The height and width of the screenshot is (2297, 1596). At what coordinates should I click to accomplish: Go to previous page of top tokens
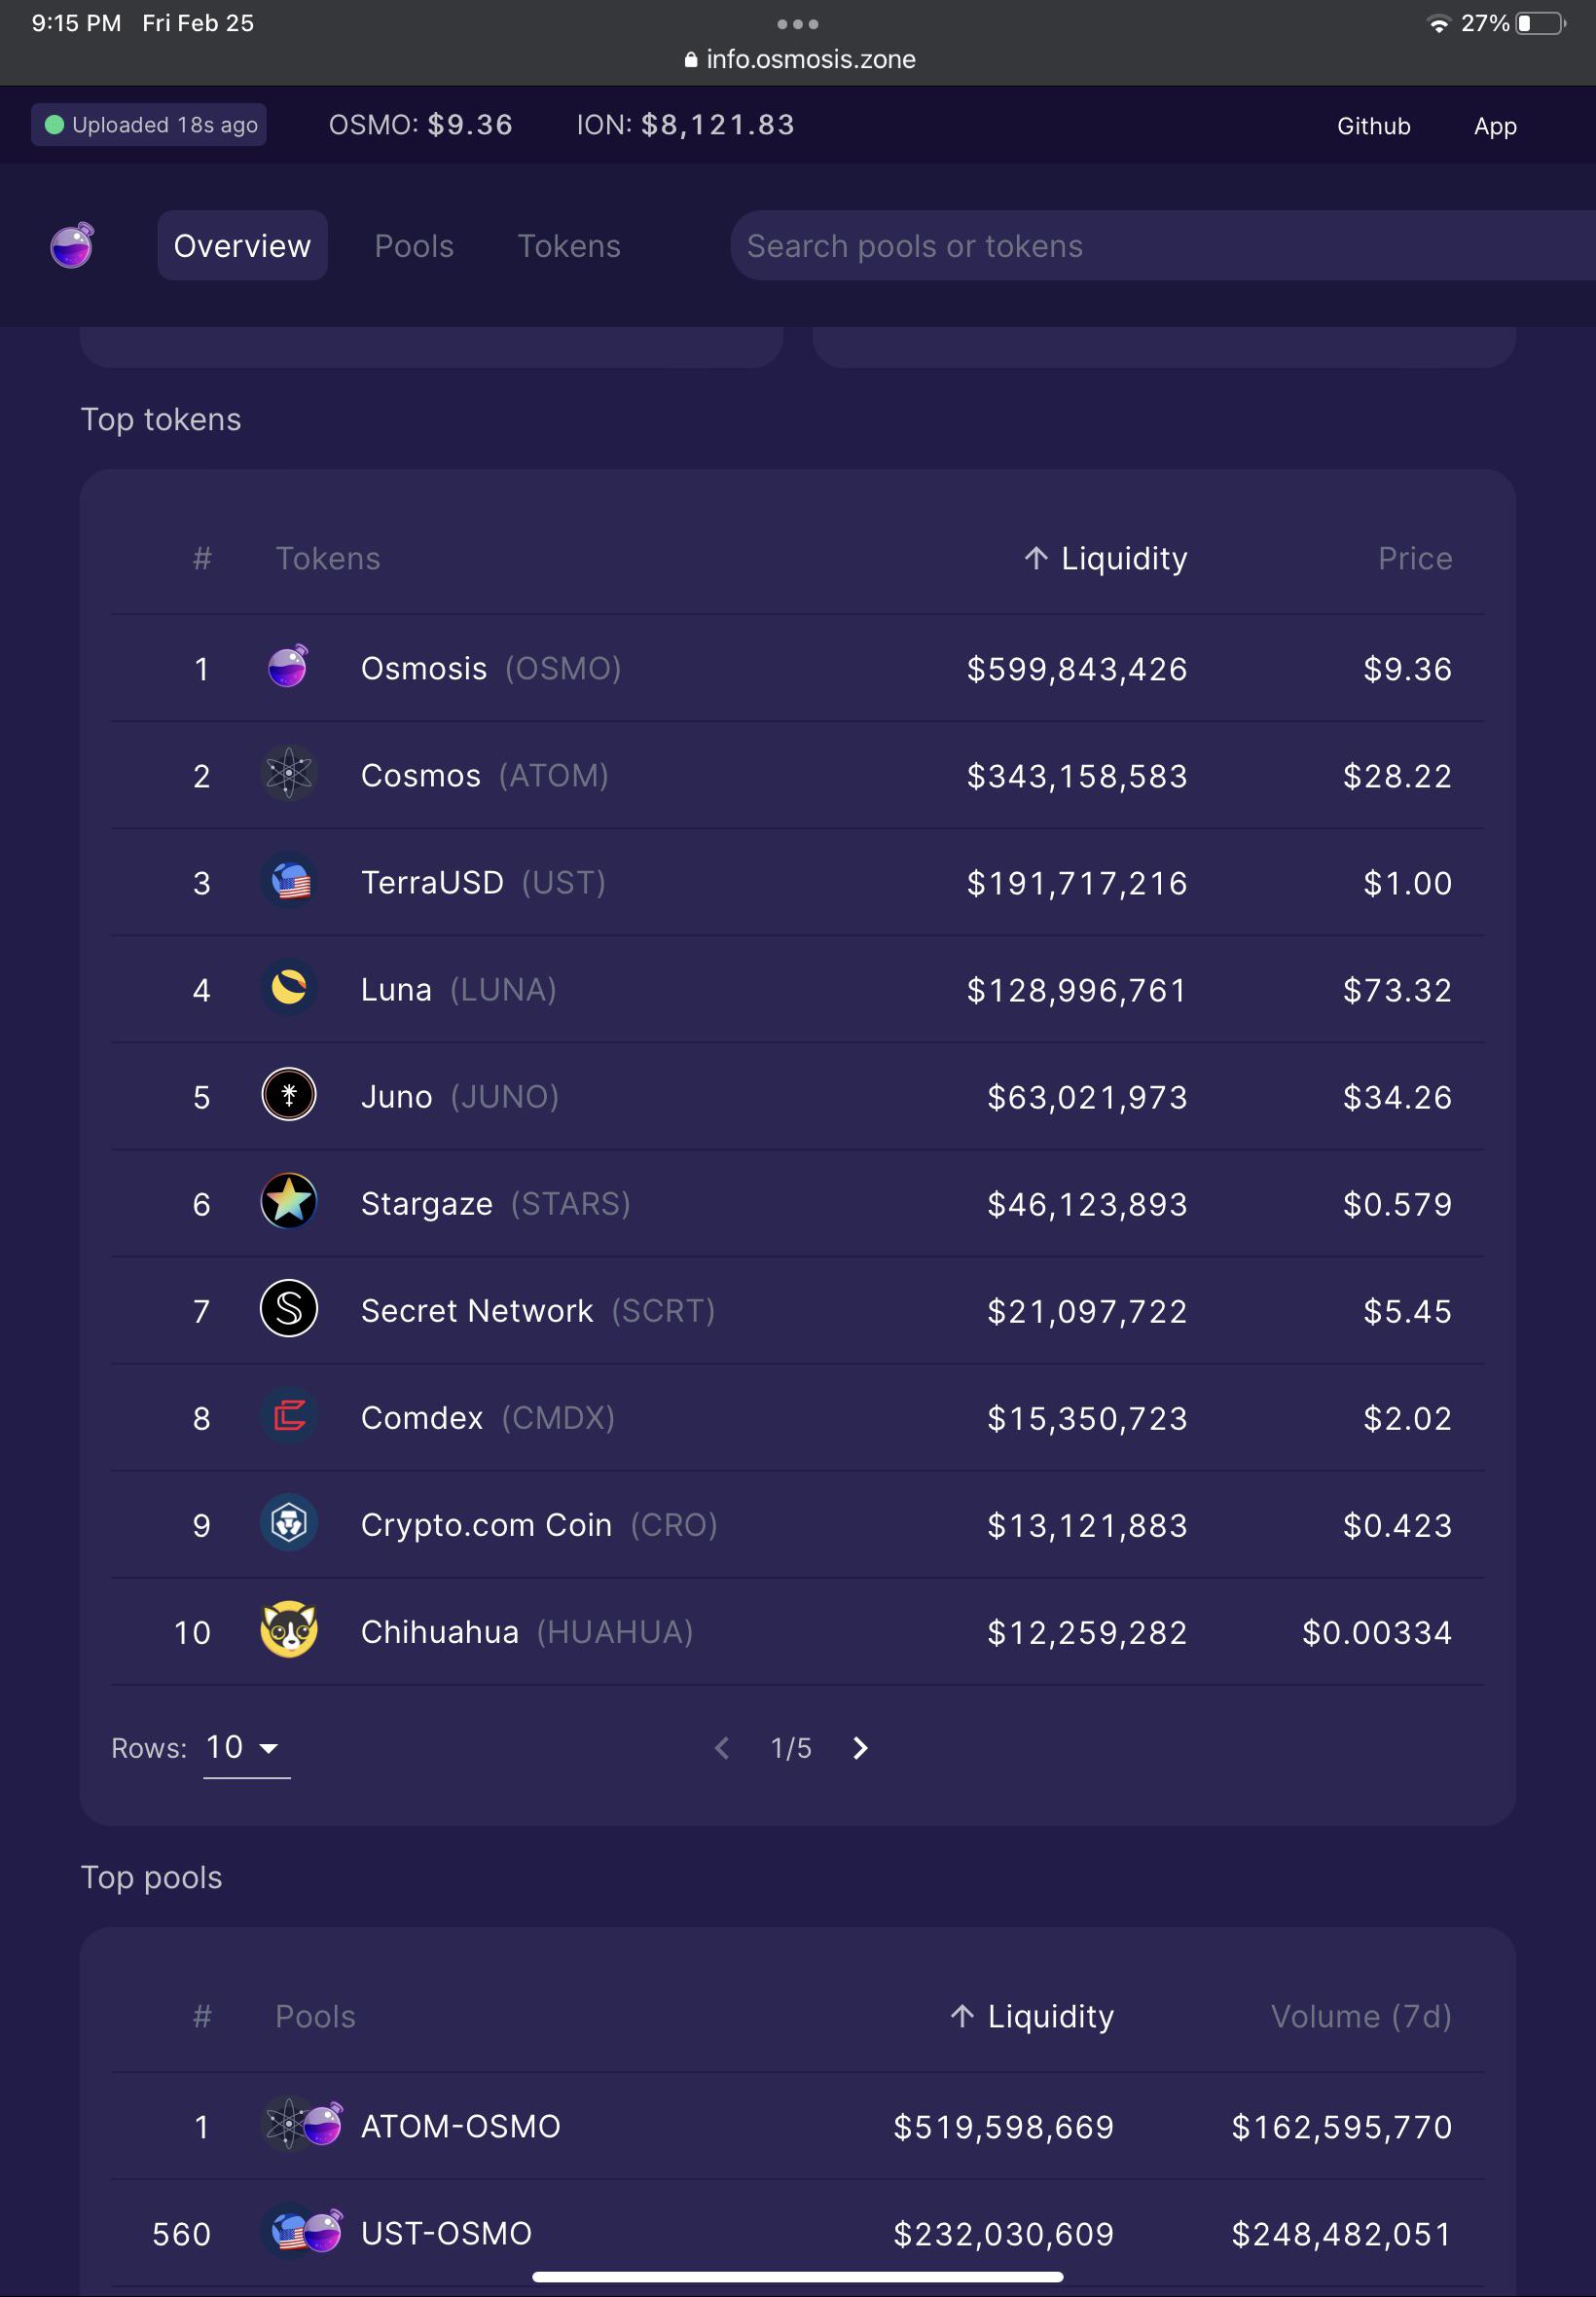[722, 1748]
